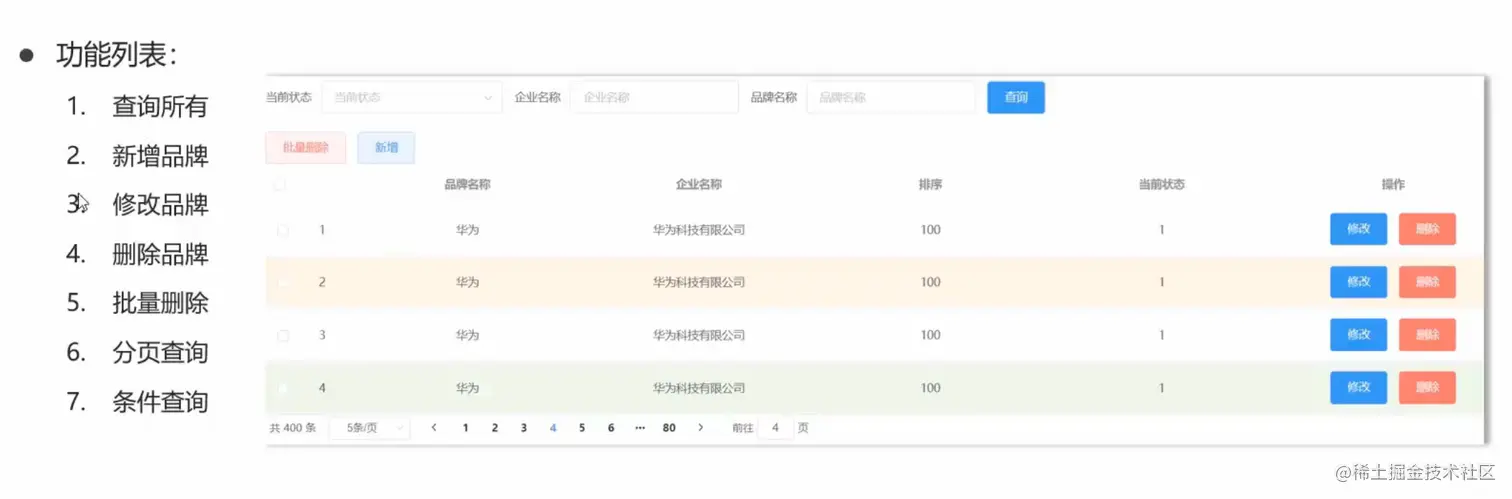Check the checkbox for row 2
The height and width of the screenshot is (499, 1512).
tap(282, 282)
